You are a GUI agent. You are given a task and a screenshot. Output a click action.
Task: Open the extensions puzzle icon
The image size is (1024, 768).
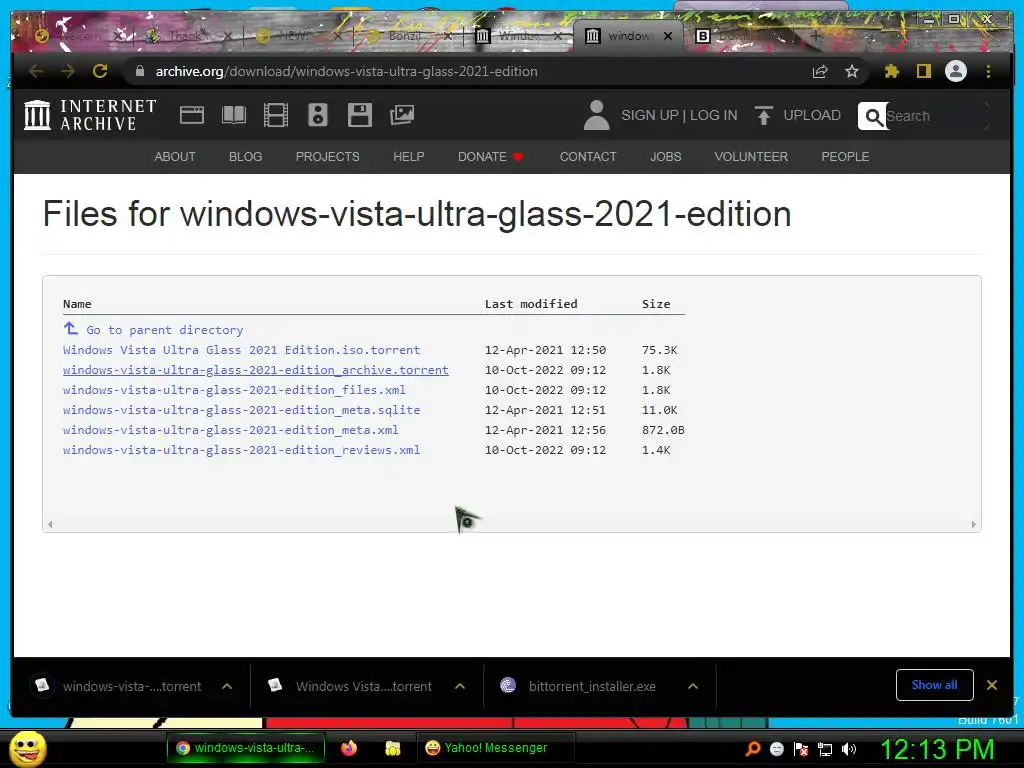point(891,71)
